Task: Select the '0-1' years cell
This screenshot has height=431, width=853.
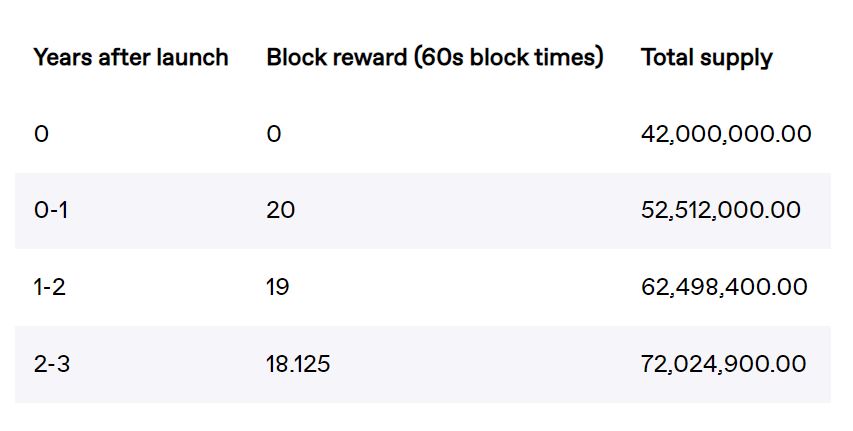Action: coord(51,210)
